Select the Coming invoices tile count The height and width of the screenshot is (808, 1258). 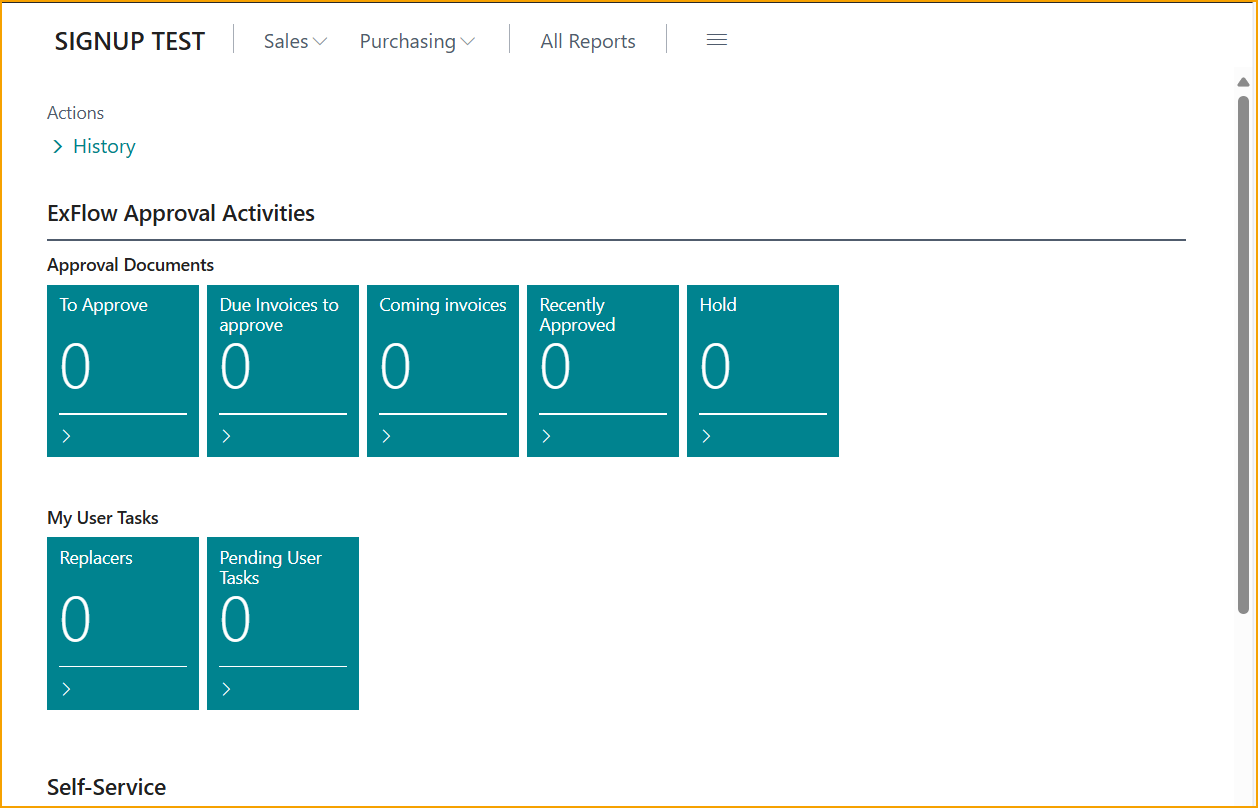396,367
